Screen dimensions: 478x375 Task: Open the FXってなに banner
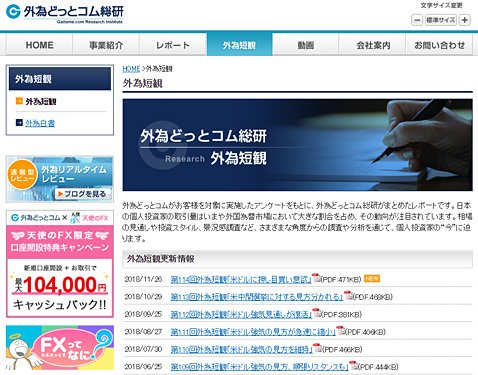coord(60,348)
